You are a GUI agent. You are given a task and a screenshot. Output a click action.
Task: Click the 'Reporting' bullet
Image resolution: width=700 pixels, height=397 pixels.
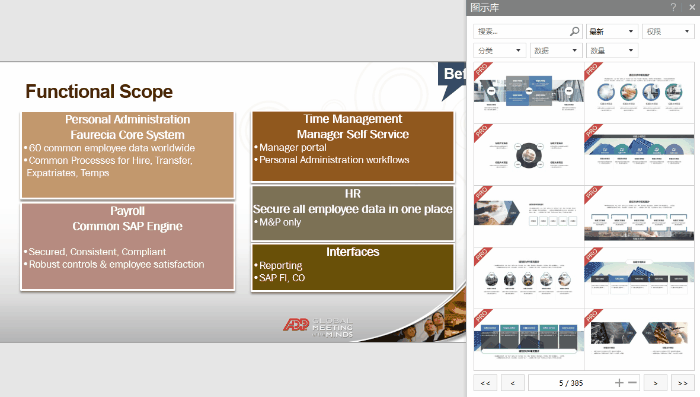point(280,265)
